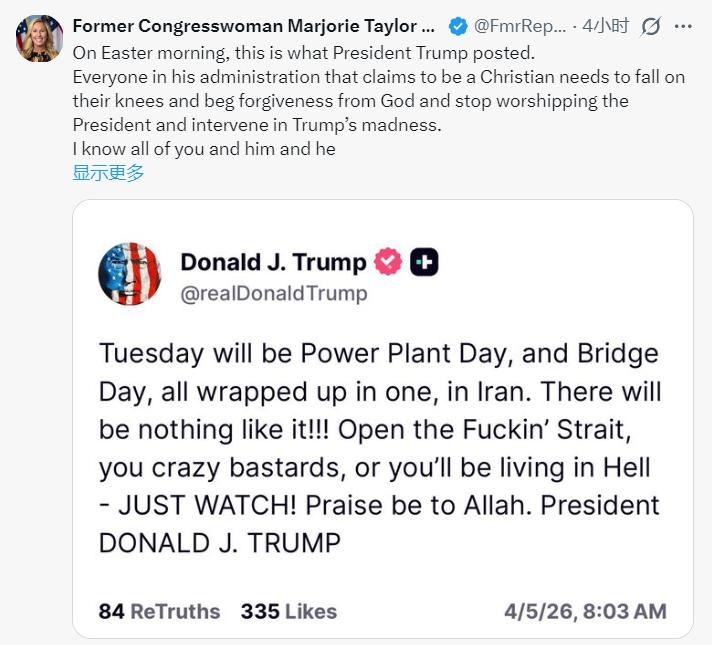The image size is (712, 645).
Task: Click Marjorie Taylor Greene's profile avatar
Action: click(39, 39)
